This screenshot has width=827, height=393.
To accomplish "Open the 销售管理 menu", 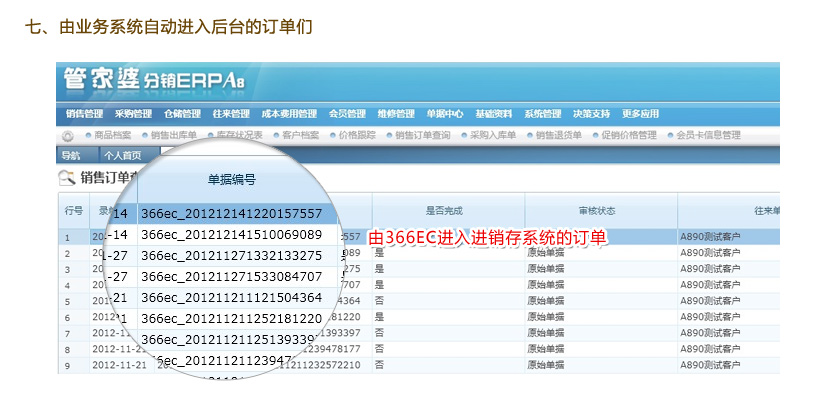I will click(x=84, y=114).
